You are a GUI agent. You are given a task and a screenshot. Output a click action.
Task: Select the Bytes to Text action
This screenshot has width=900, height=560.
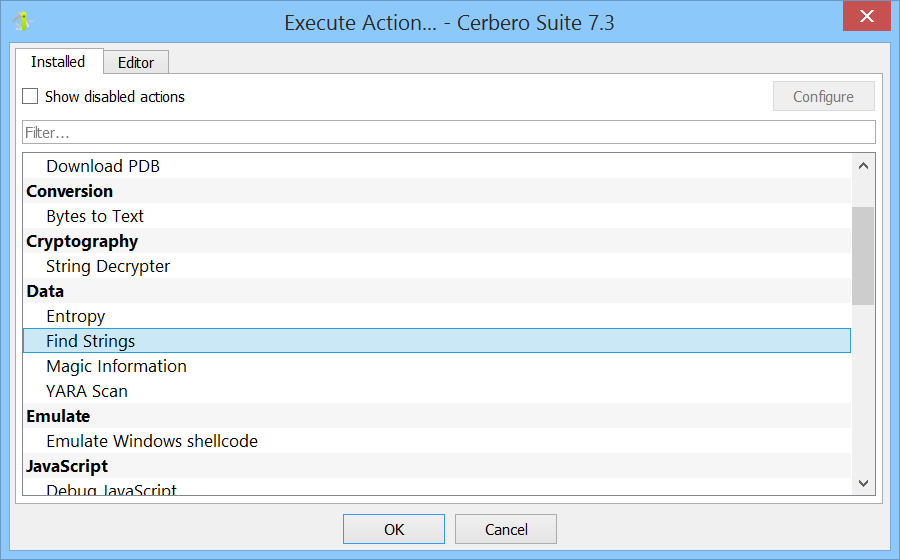pyautogui.click(x=95, y=216)
